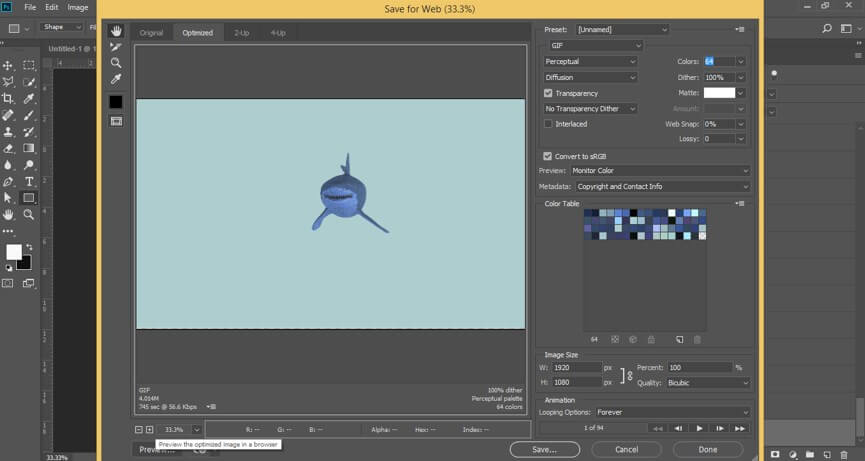Click the Percent input field
Screen dimensions: 865x461
[x=700, y=367]
